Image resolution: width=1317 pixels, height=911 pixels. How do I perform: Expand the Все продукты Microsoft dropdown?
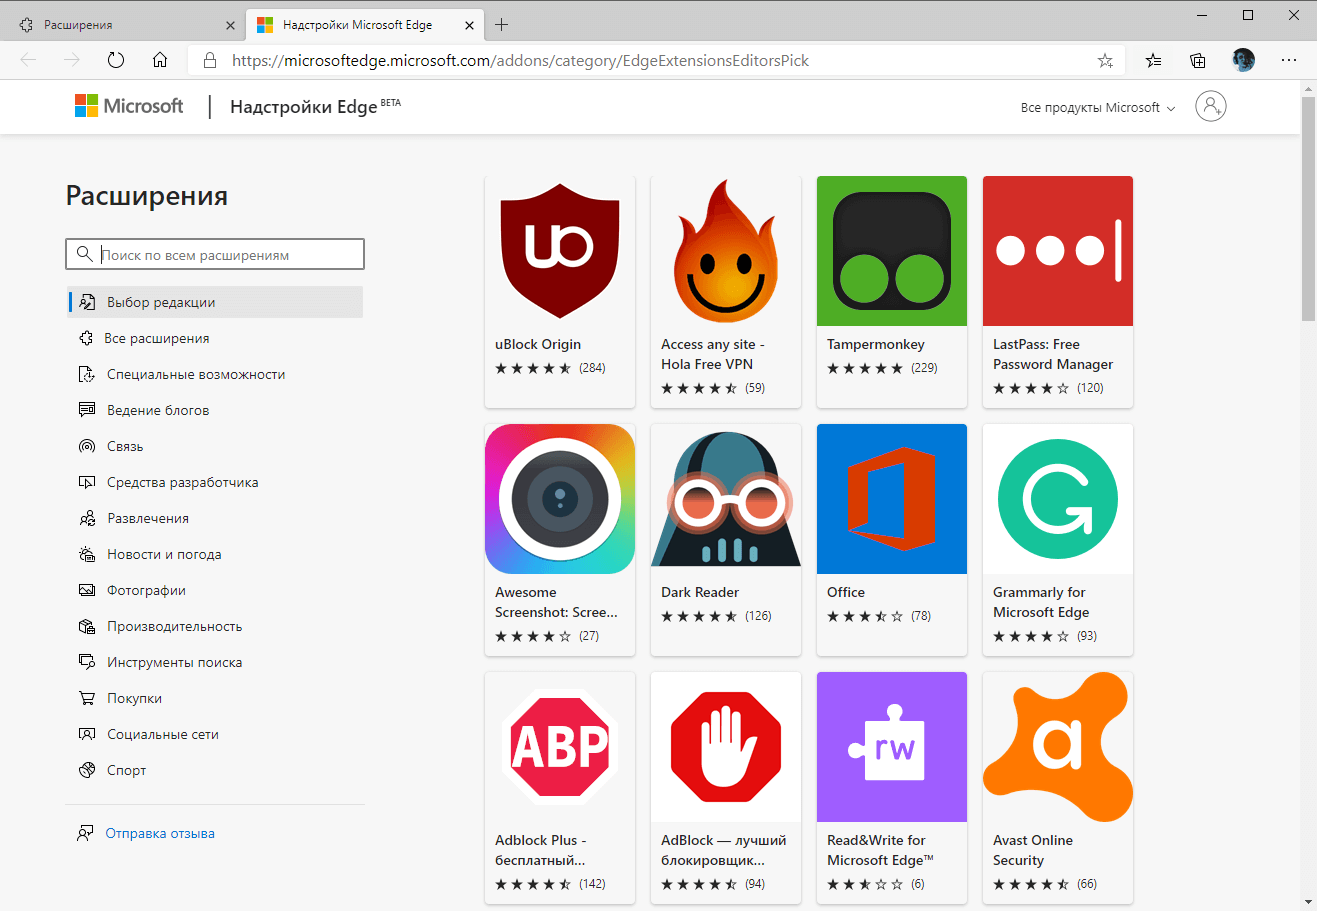coord(1098,107)
